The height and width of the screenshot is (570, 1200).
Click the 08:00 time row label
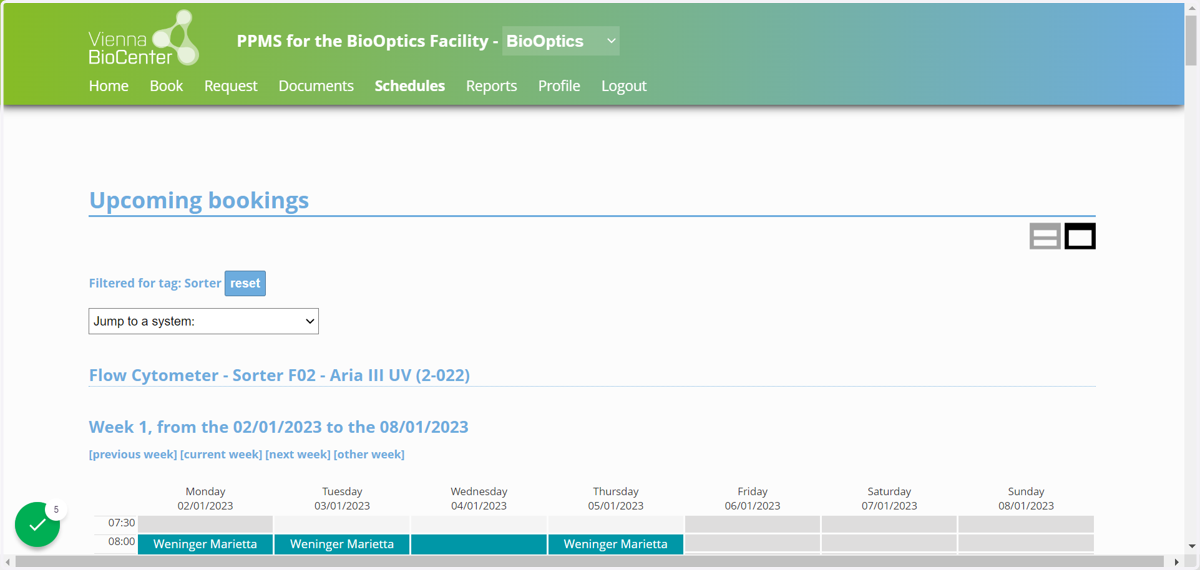click(x=121, y=542)
